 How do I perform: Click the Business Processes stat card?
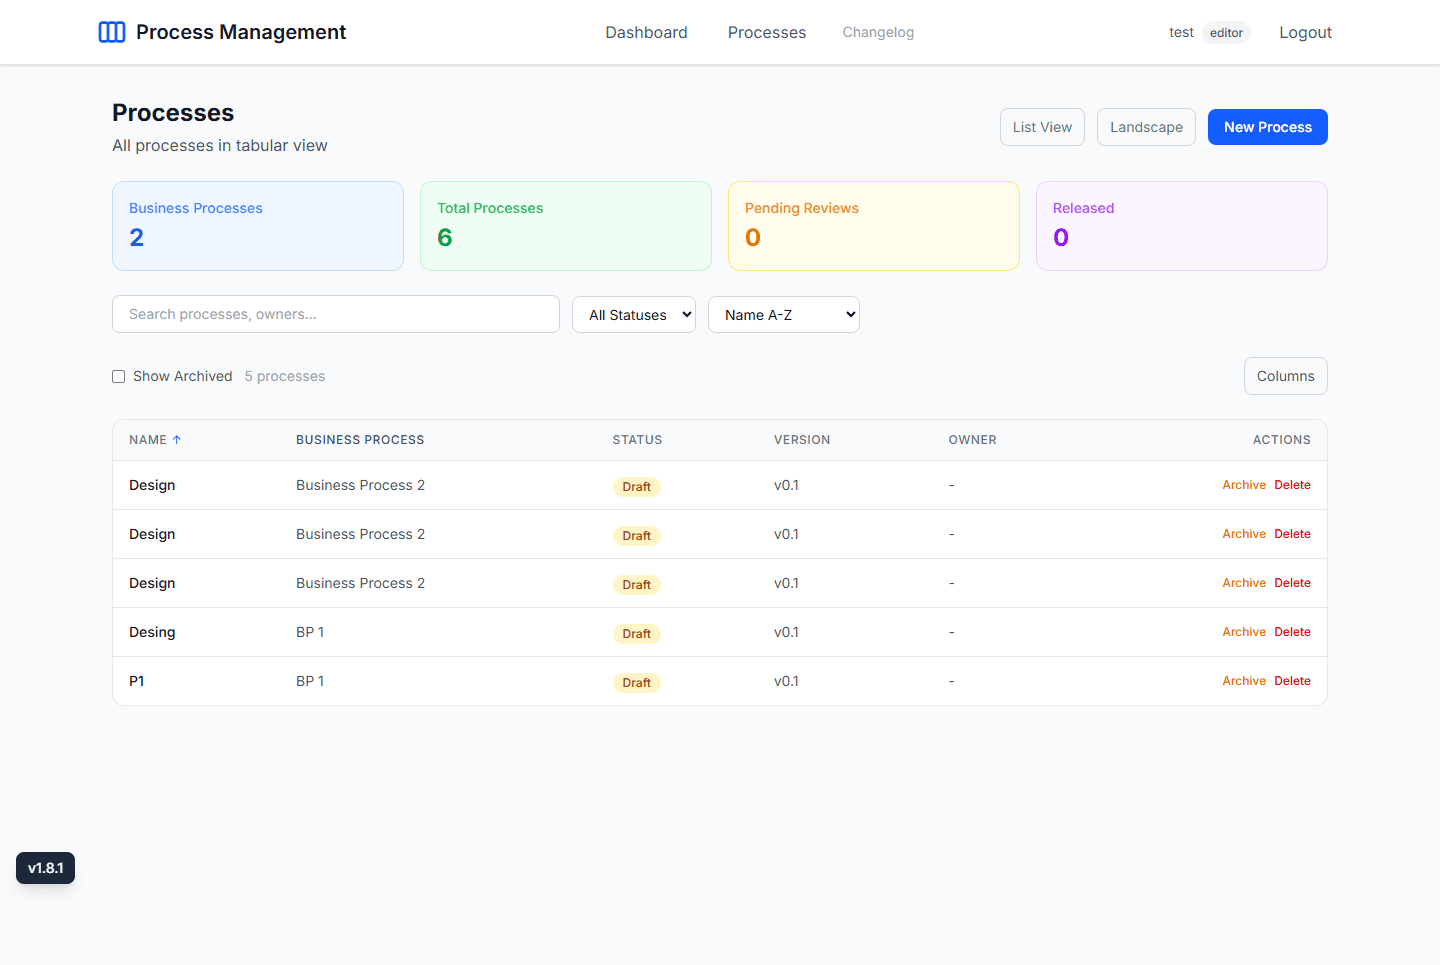[x=257, y=225]
